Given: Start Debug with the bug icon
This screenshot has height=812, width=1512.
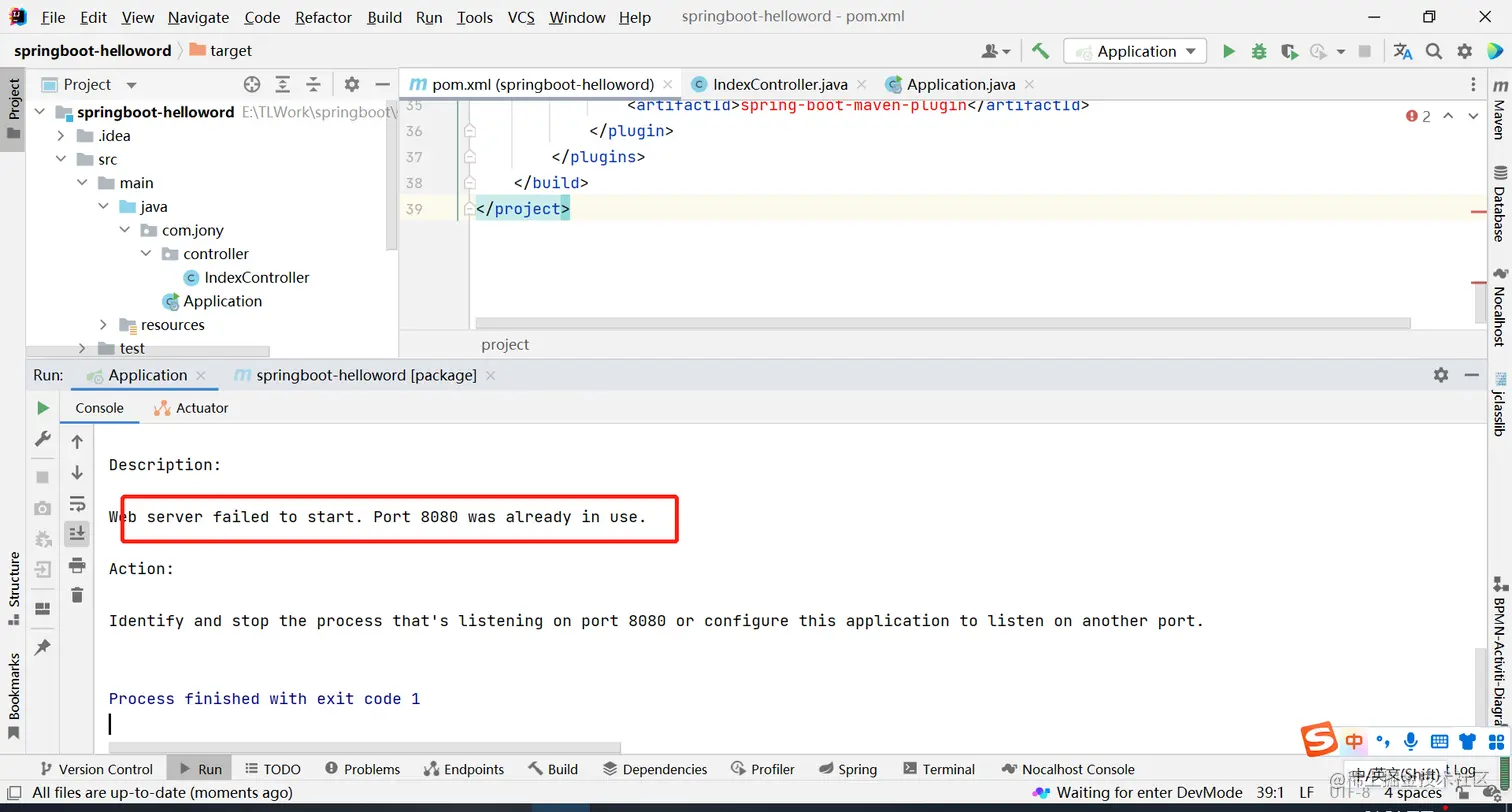Looking at the screenshot, I should click(x=1259, y=51).
